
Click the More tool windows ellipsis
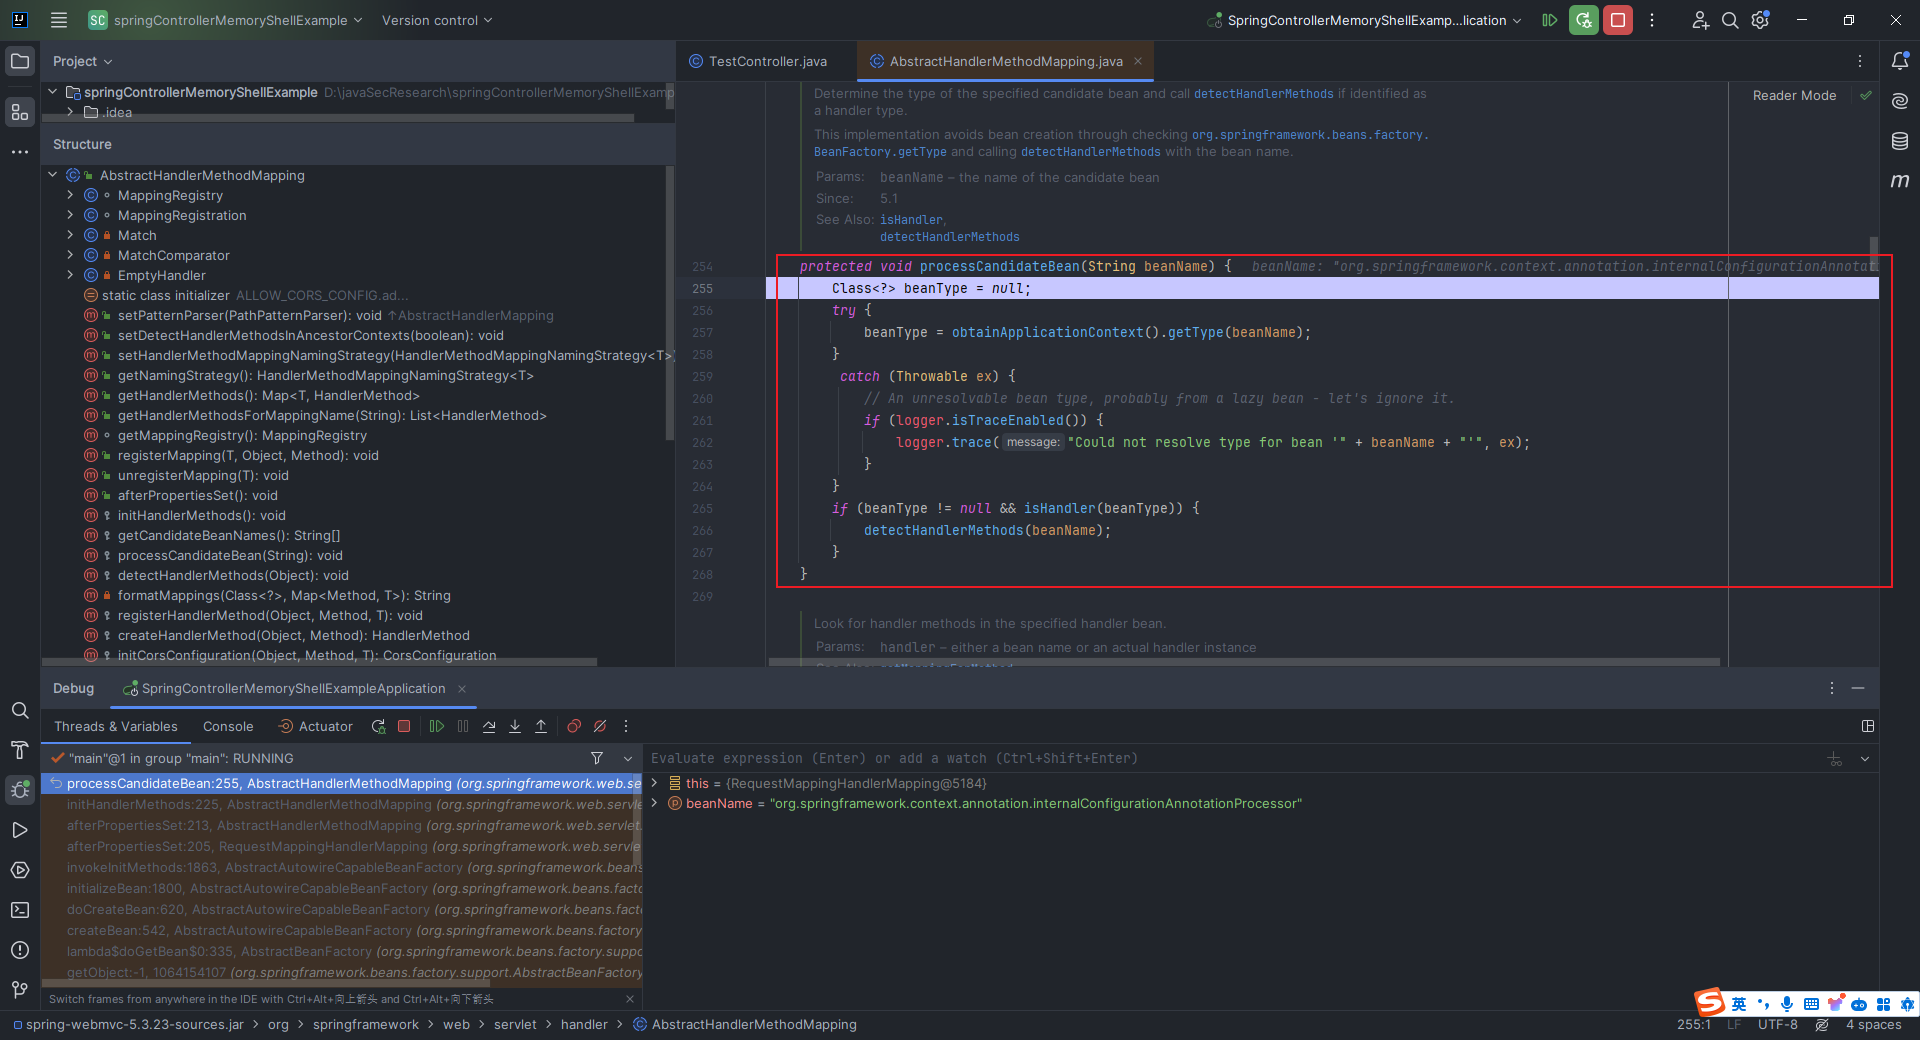click(x=20, y=152)
